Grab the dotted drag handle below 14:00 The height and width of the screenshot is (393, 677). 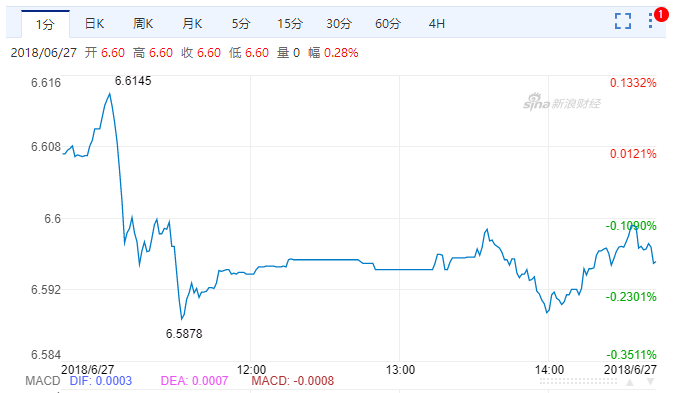pos(578,381)
